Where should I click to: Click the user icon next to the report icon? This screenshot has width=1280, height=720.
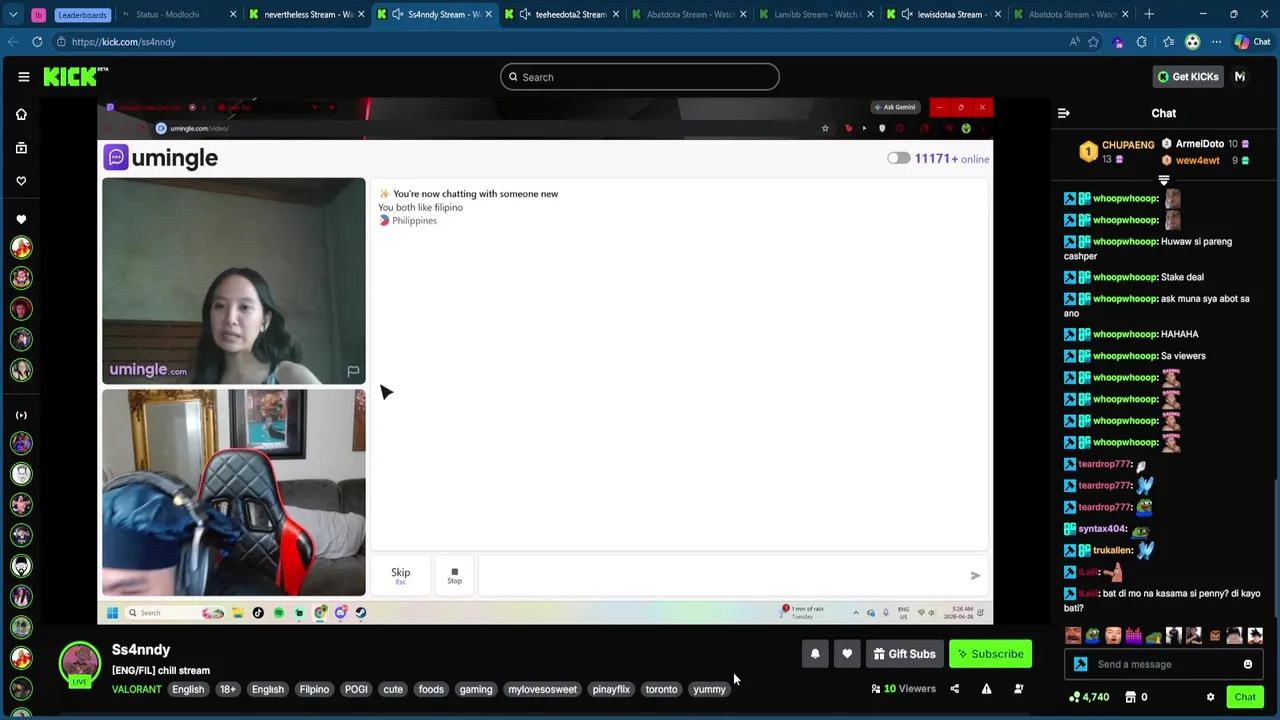[1018, 689]
